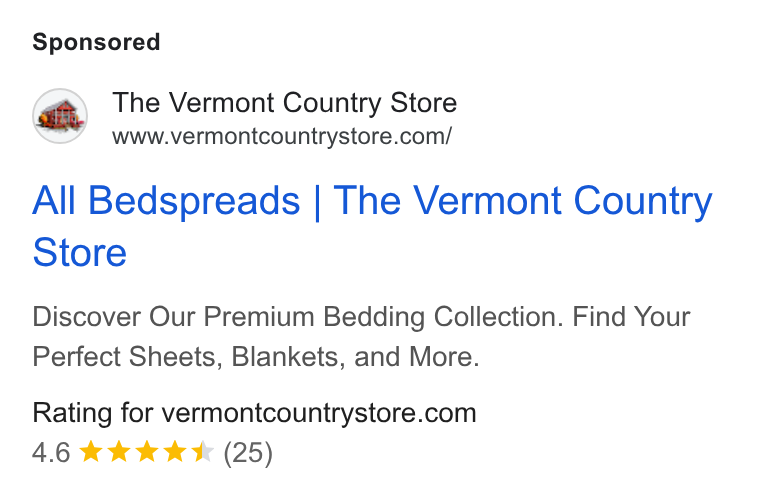Click the word 'Store' on the headline's second line
The image size is (760, 496).
point(79,253)
